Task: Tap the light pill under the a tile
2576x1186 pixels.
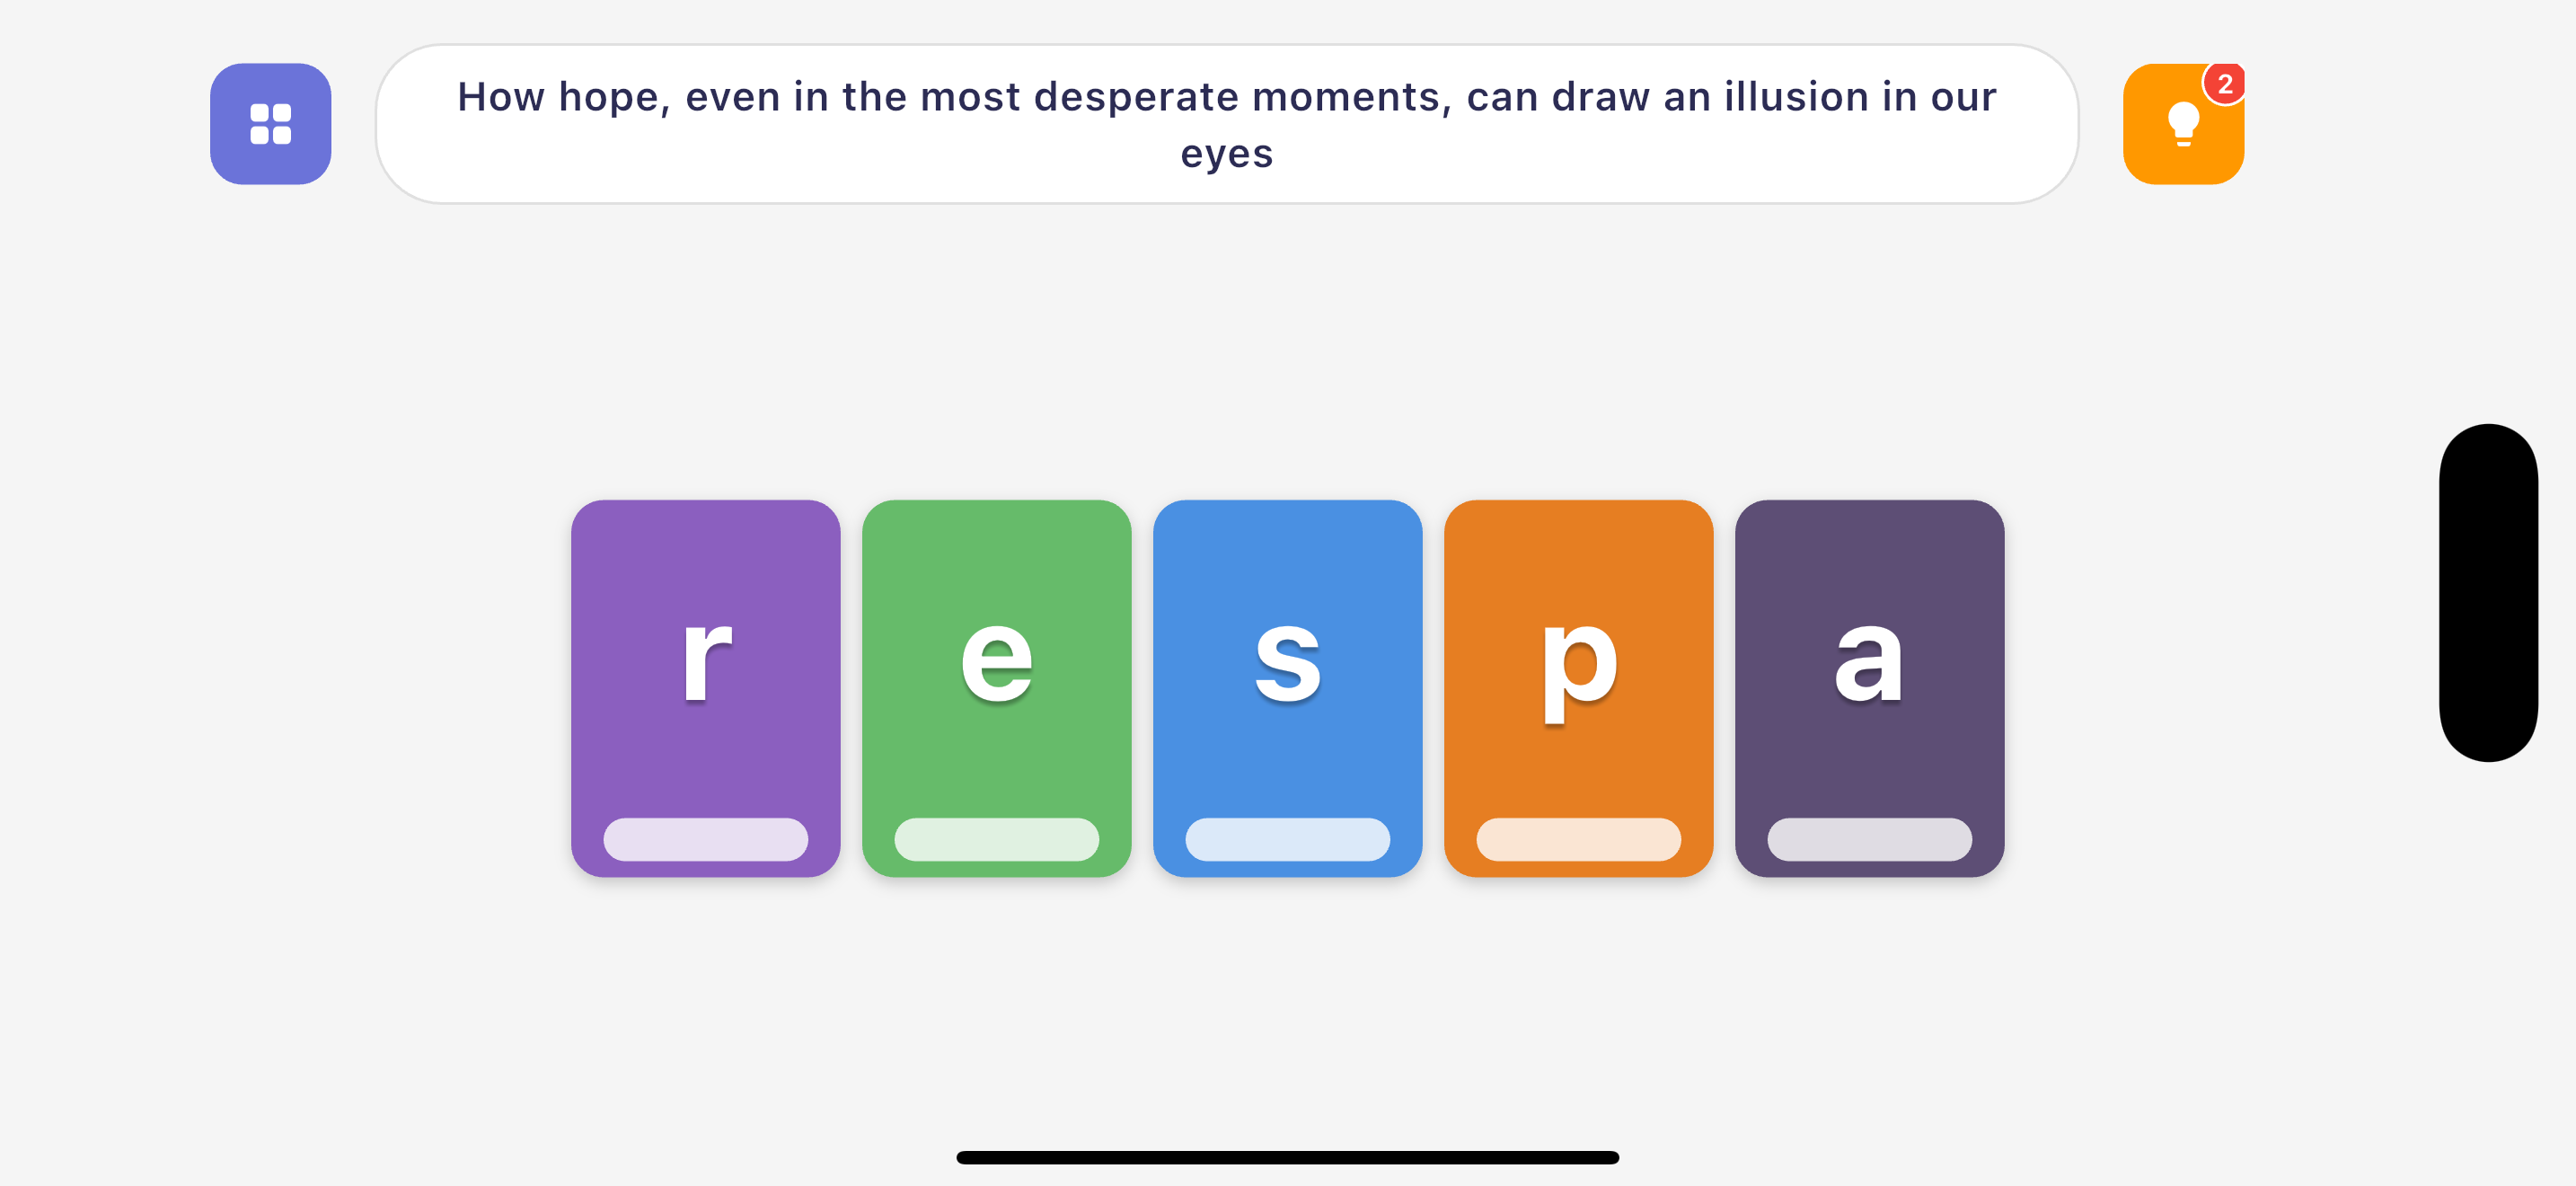Action: click(x=1869, y=838)
